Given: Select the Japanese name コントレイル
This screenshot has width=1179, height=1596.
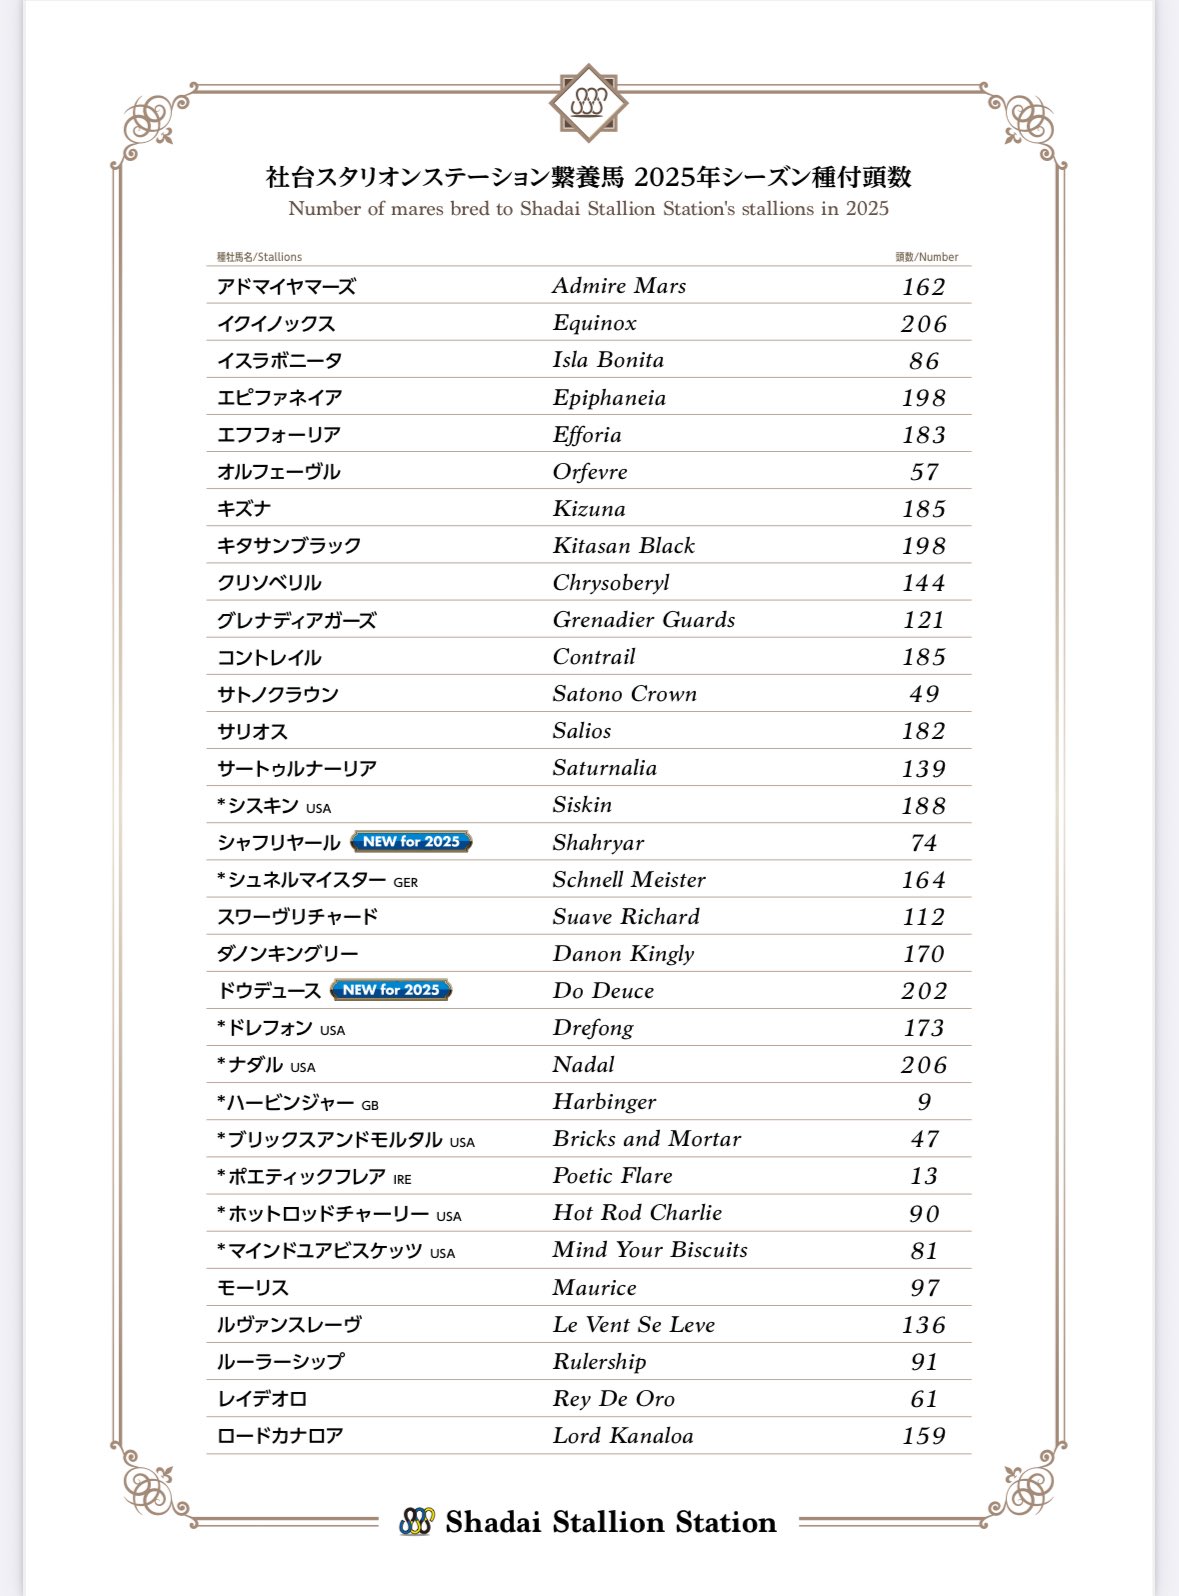Looking at the screenshot, I should click(269, 658).
